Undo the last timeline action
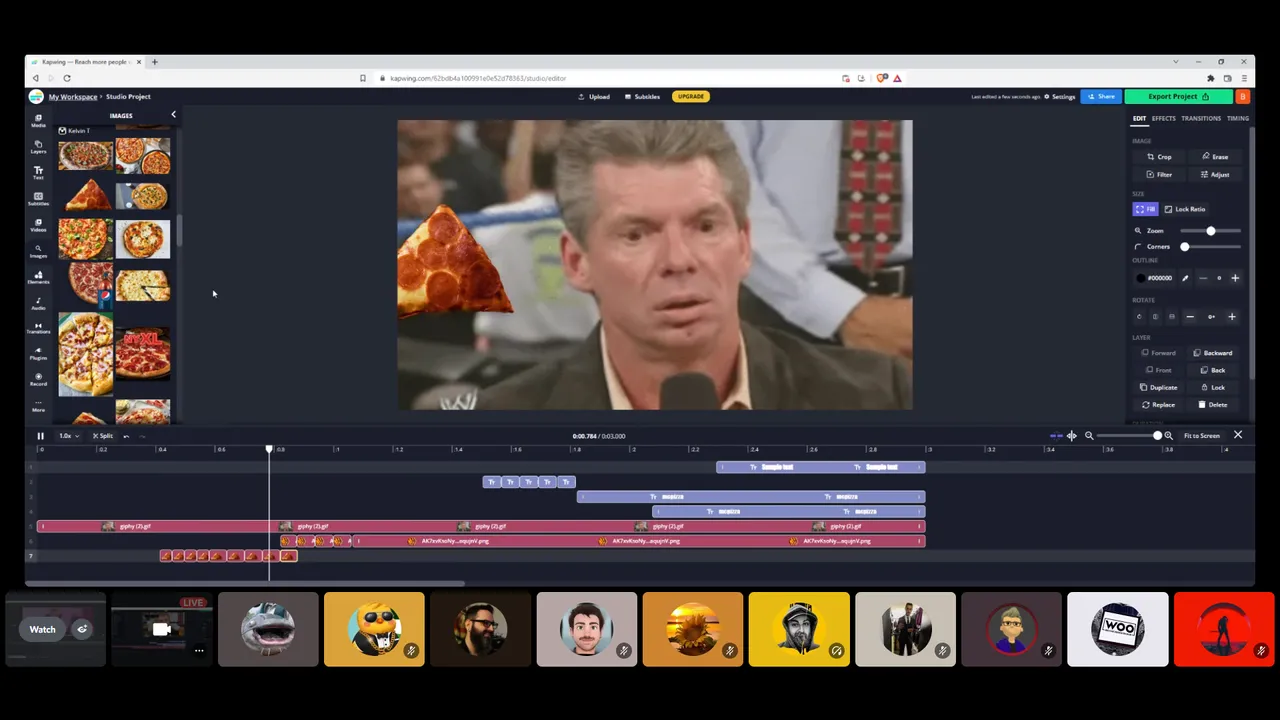Image resolution: width=1280 pixels, height=720 pixels. click(x=126, y=436)
